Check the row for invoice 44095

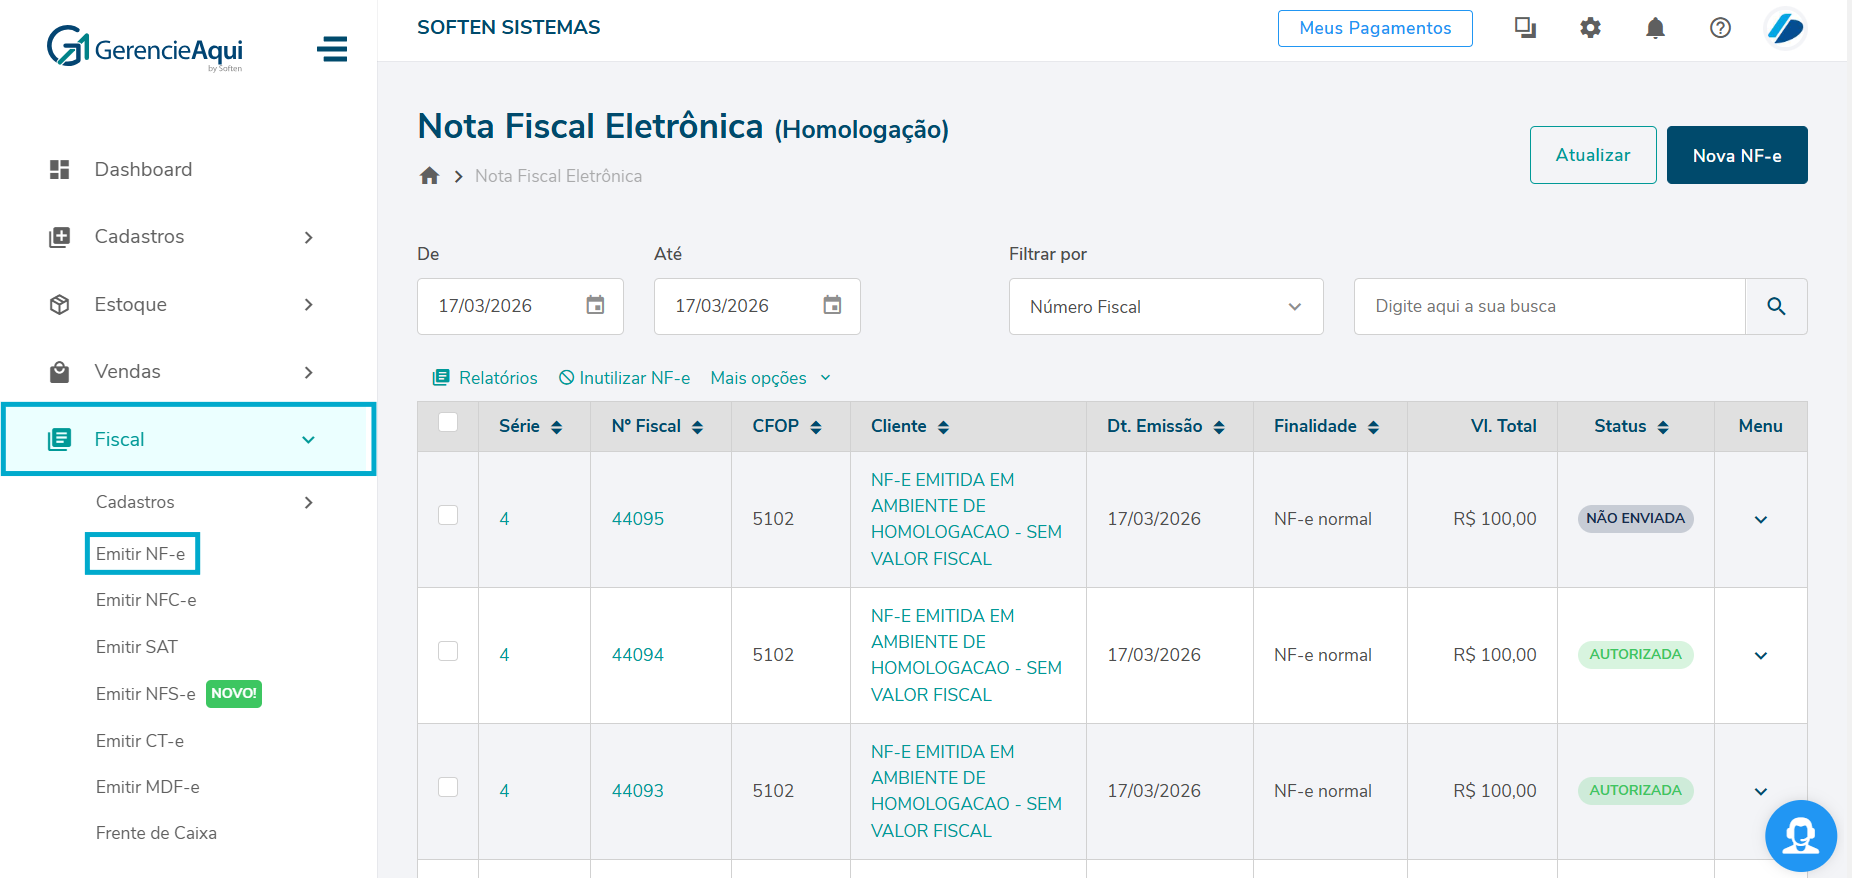pos(448,515)
